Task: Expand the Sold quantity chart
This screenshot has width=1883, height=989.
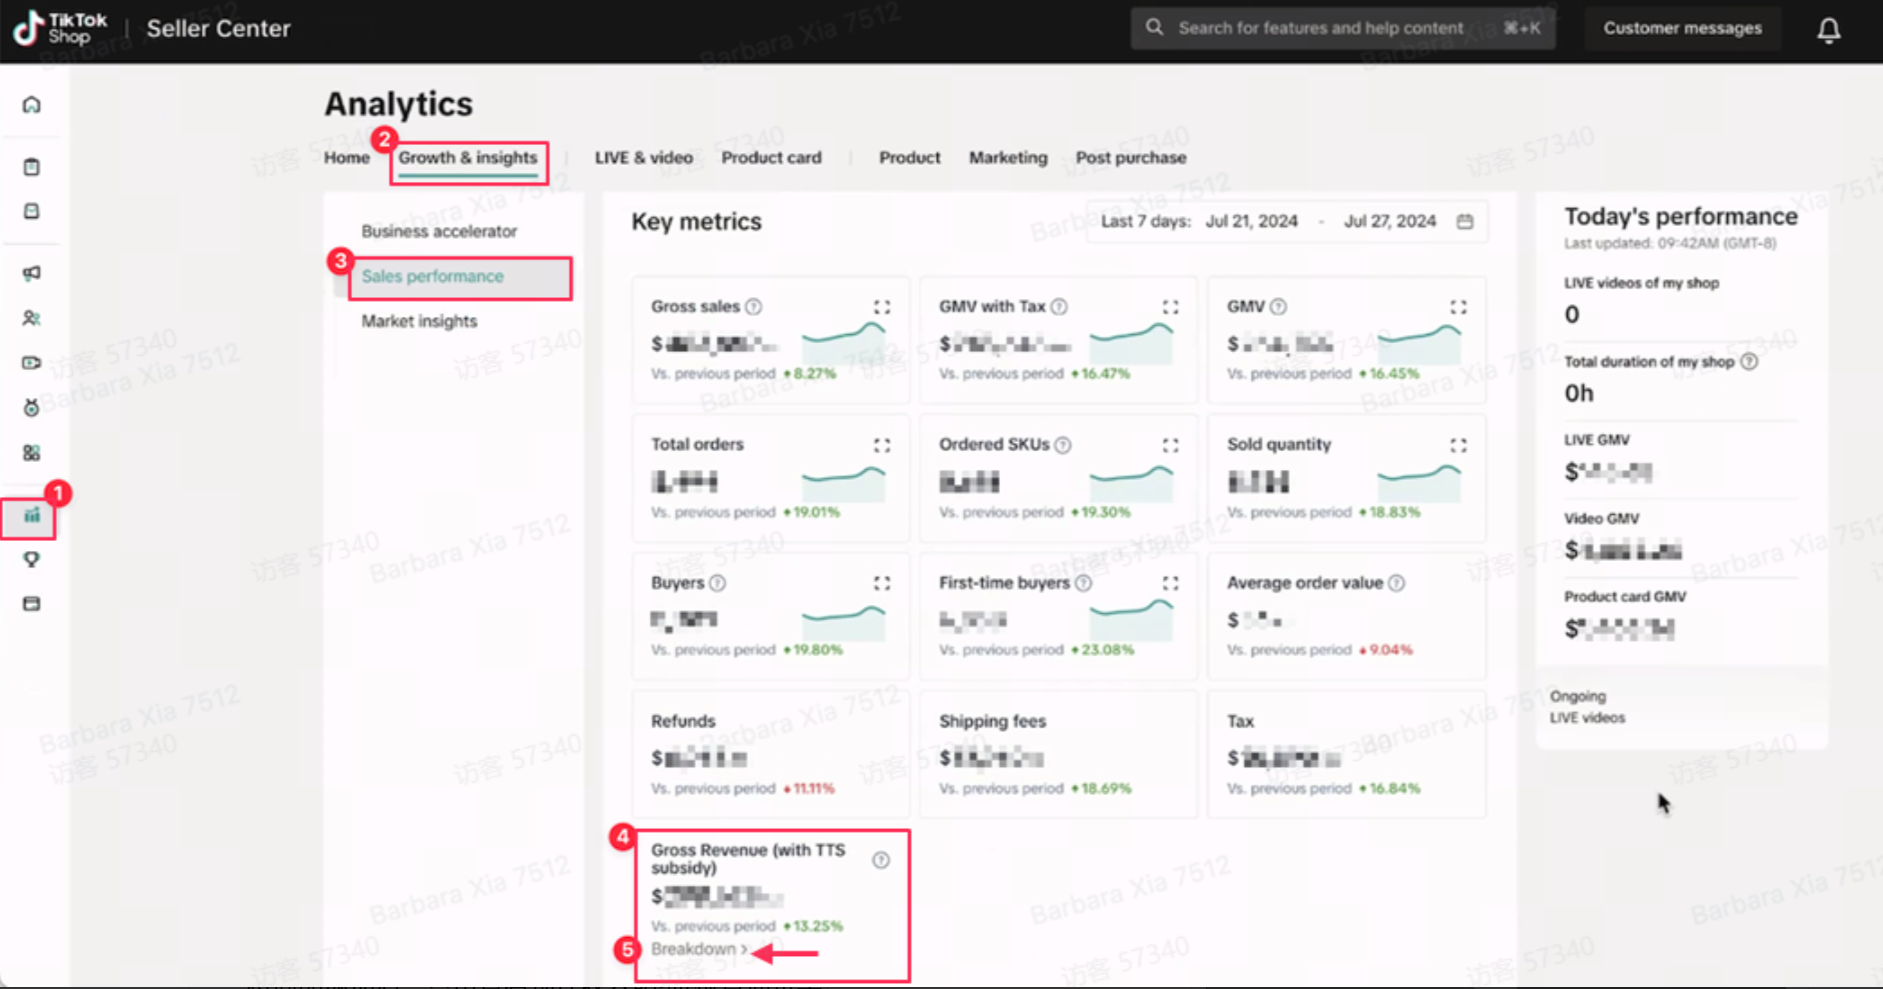Action: tap(1458, 445)
